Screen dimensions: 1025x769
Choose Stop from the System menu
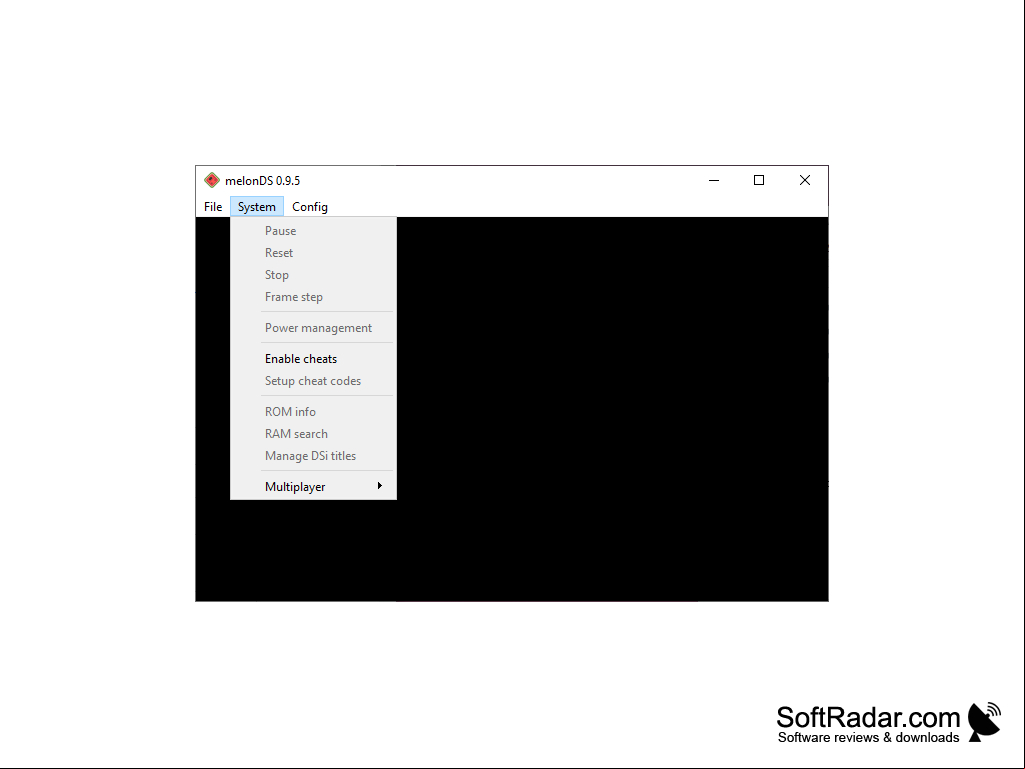pyautogui.click(x=313, y=275)
